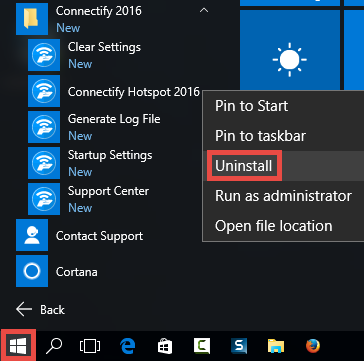Click the Connectify Hotspot 2016 label

pos(134,92)
